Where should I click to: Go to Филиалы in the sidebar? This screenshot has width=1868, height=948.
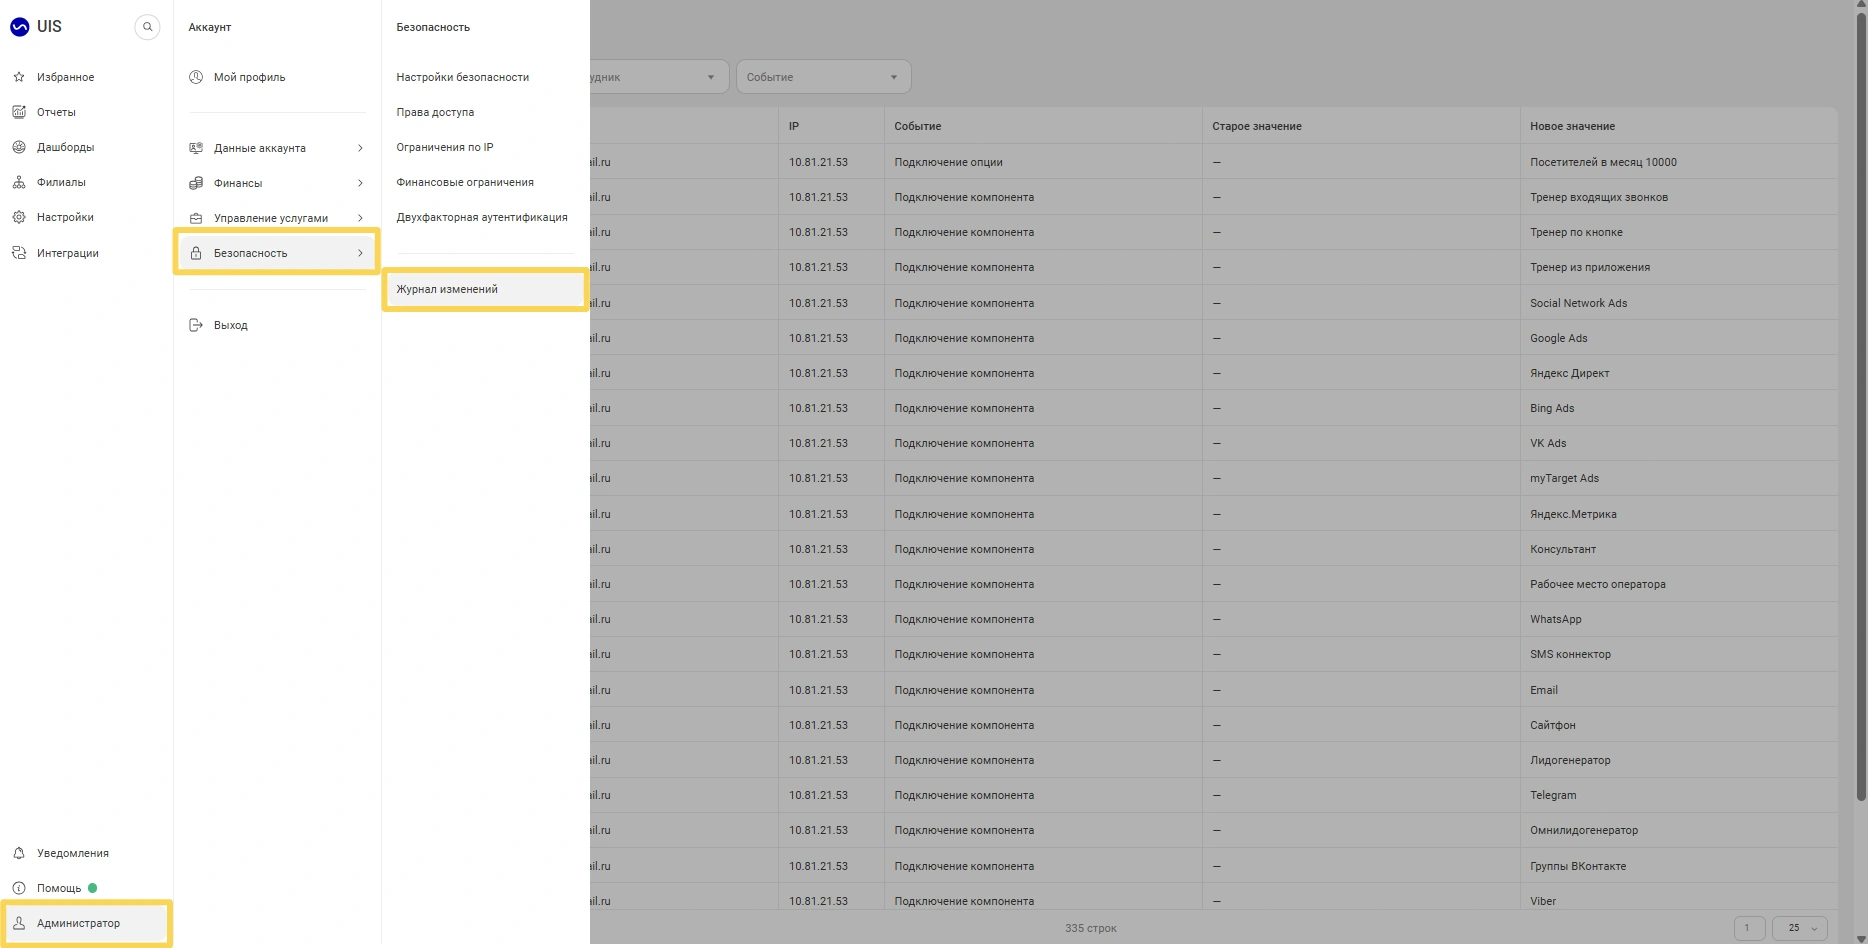tap(61, 182)
